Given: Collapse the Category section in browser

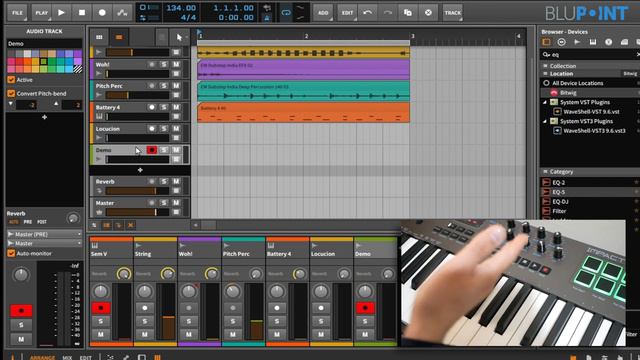Looking at the screenshot, I should coord(545,172).
